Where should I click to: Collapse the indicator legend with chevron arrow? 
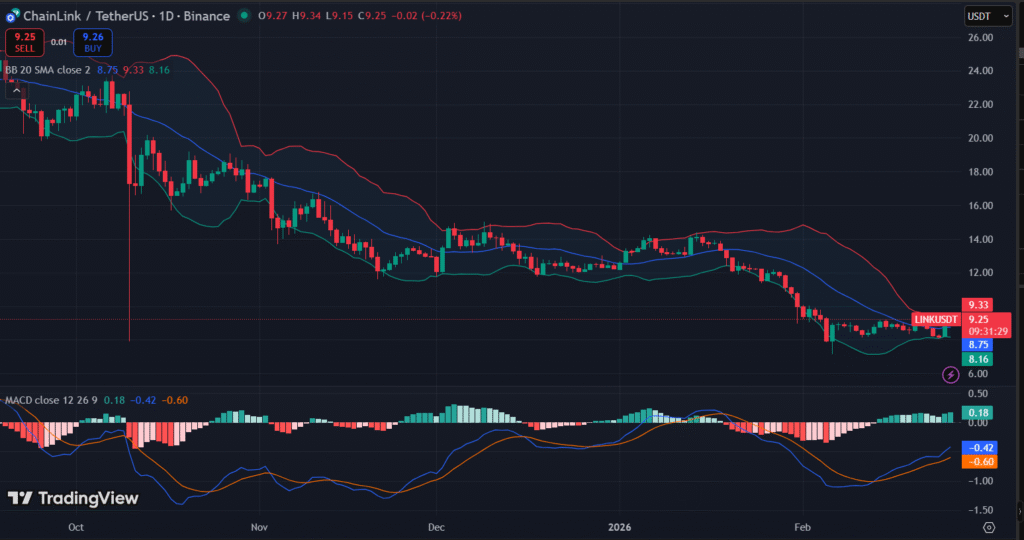point(16,90)
